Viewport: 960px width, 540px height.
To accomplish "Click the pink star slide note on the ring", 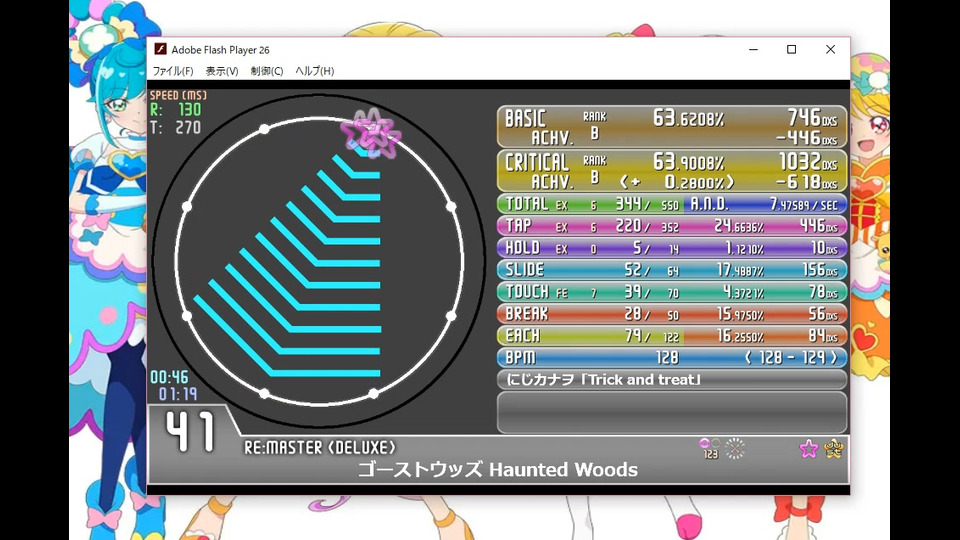I will (x=371, y=133).
